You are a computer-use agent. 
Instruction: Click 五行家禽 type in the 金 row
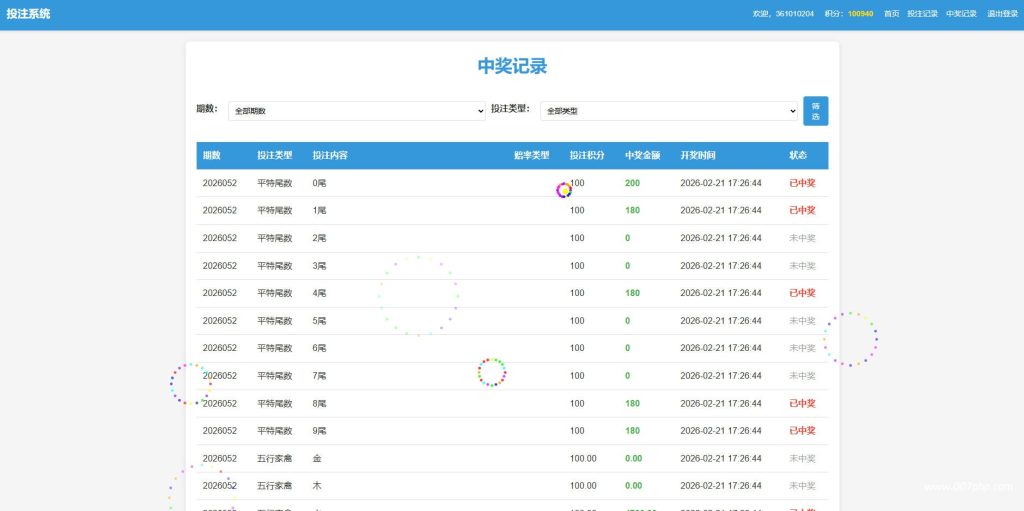(x=275, y=459)
